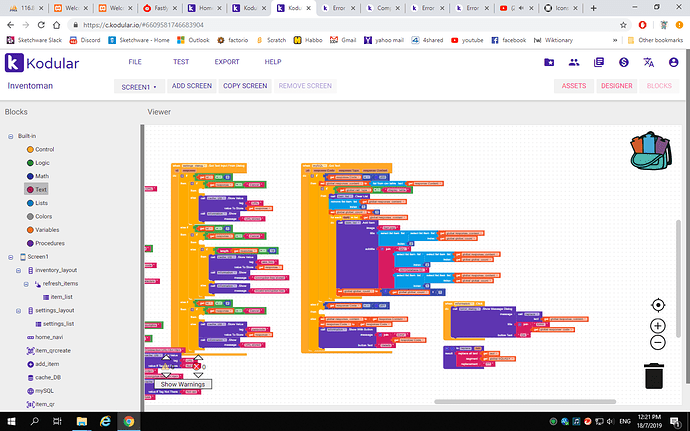Image resolution: width=690 pixels, height=431 pixels.
Task: Open the ASSETS manager
Action: (x=574, y=86)
